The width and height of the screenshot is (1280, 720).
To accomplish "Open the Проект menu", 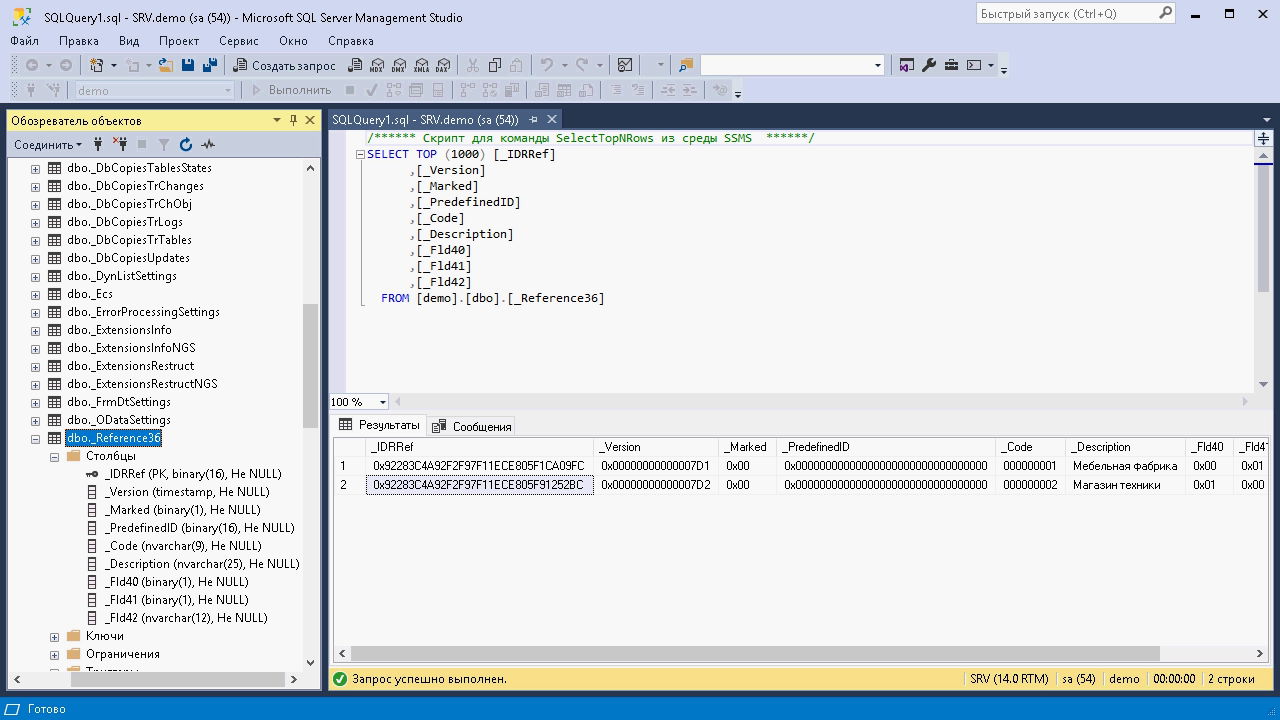I will point(179,41).
